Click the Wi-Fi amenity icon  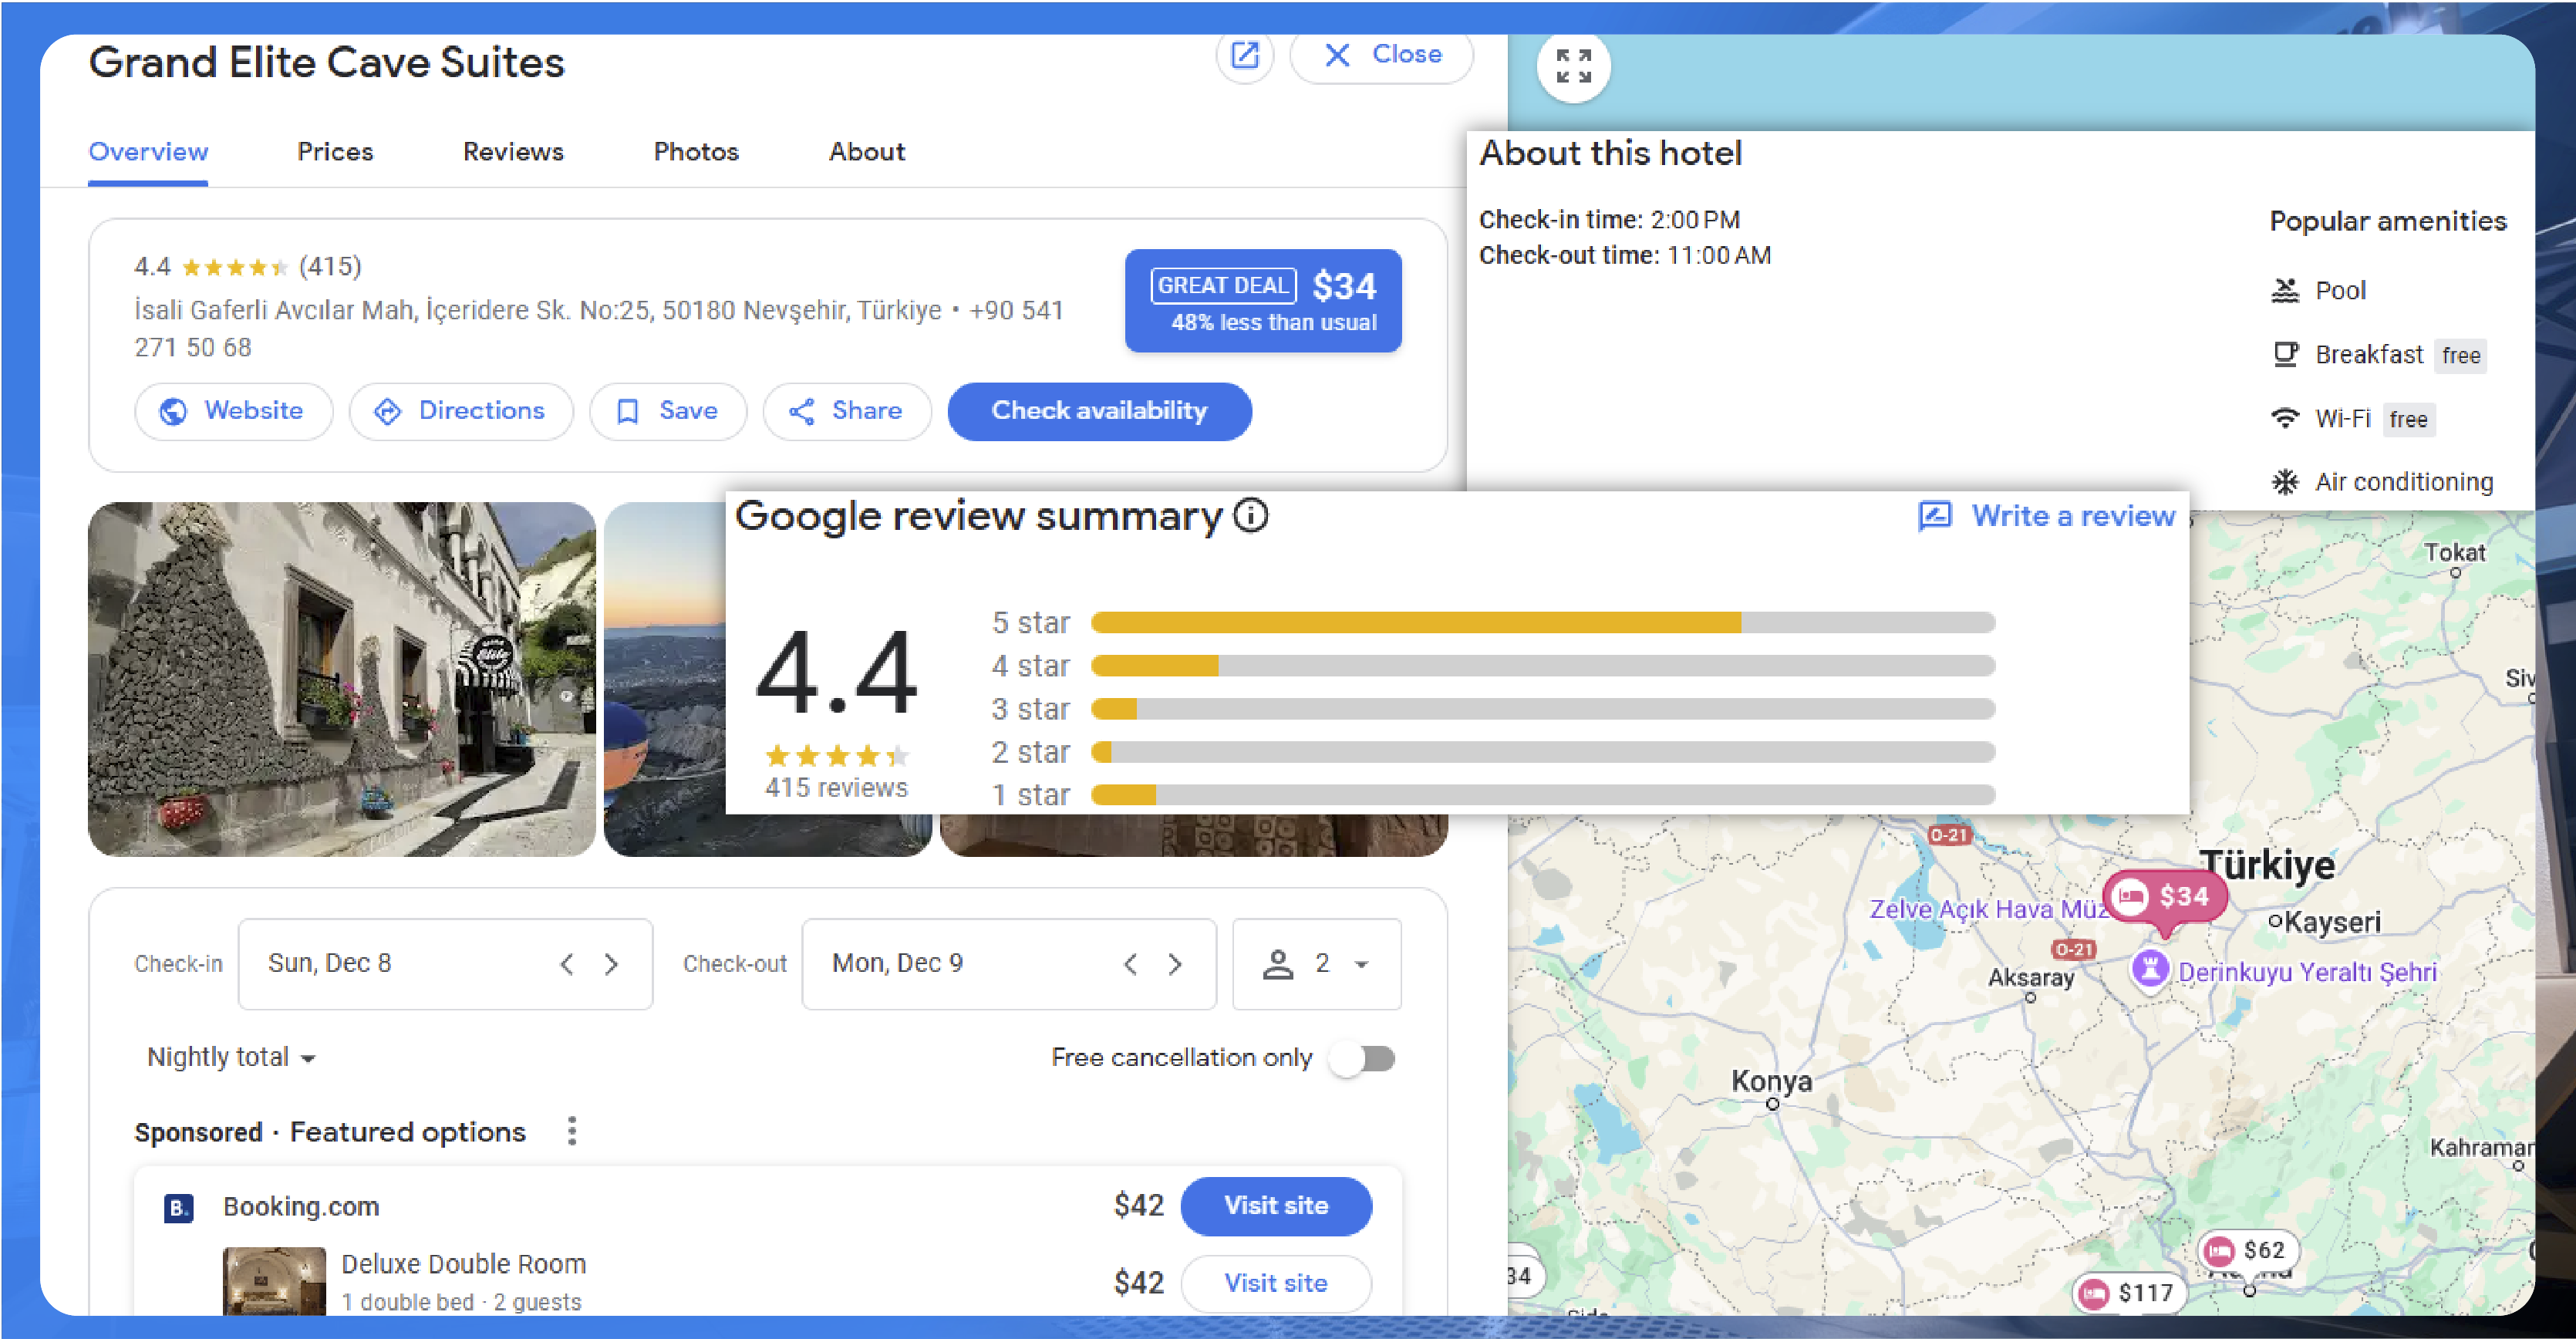pyautogui.click(x=2285, y=419)
